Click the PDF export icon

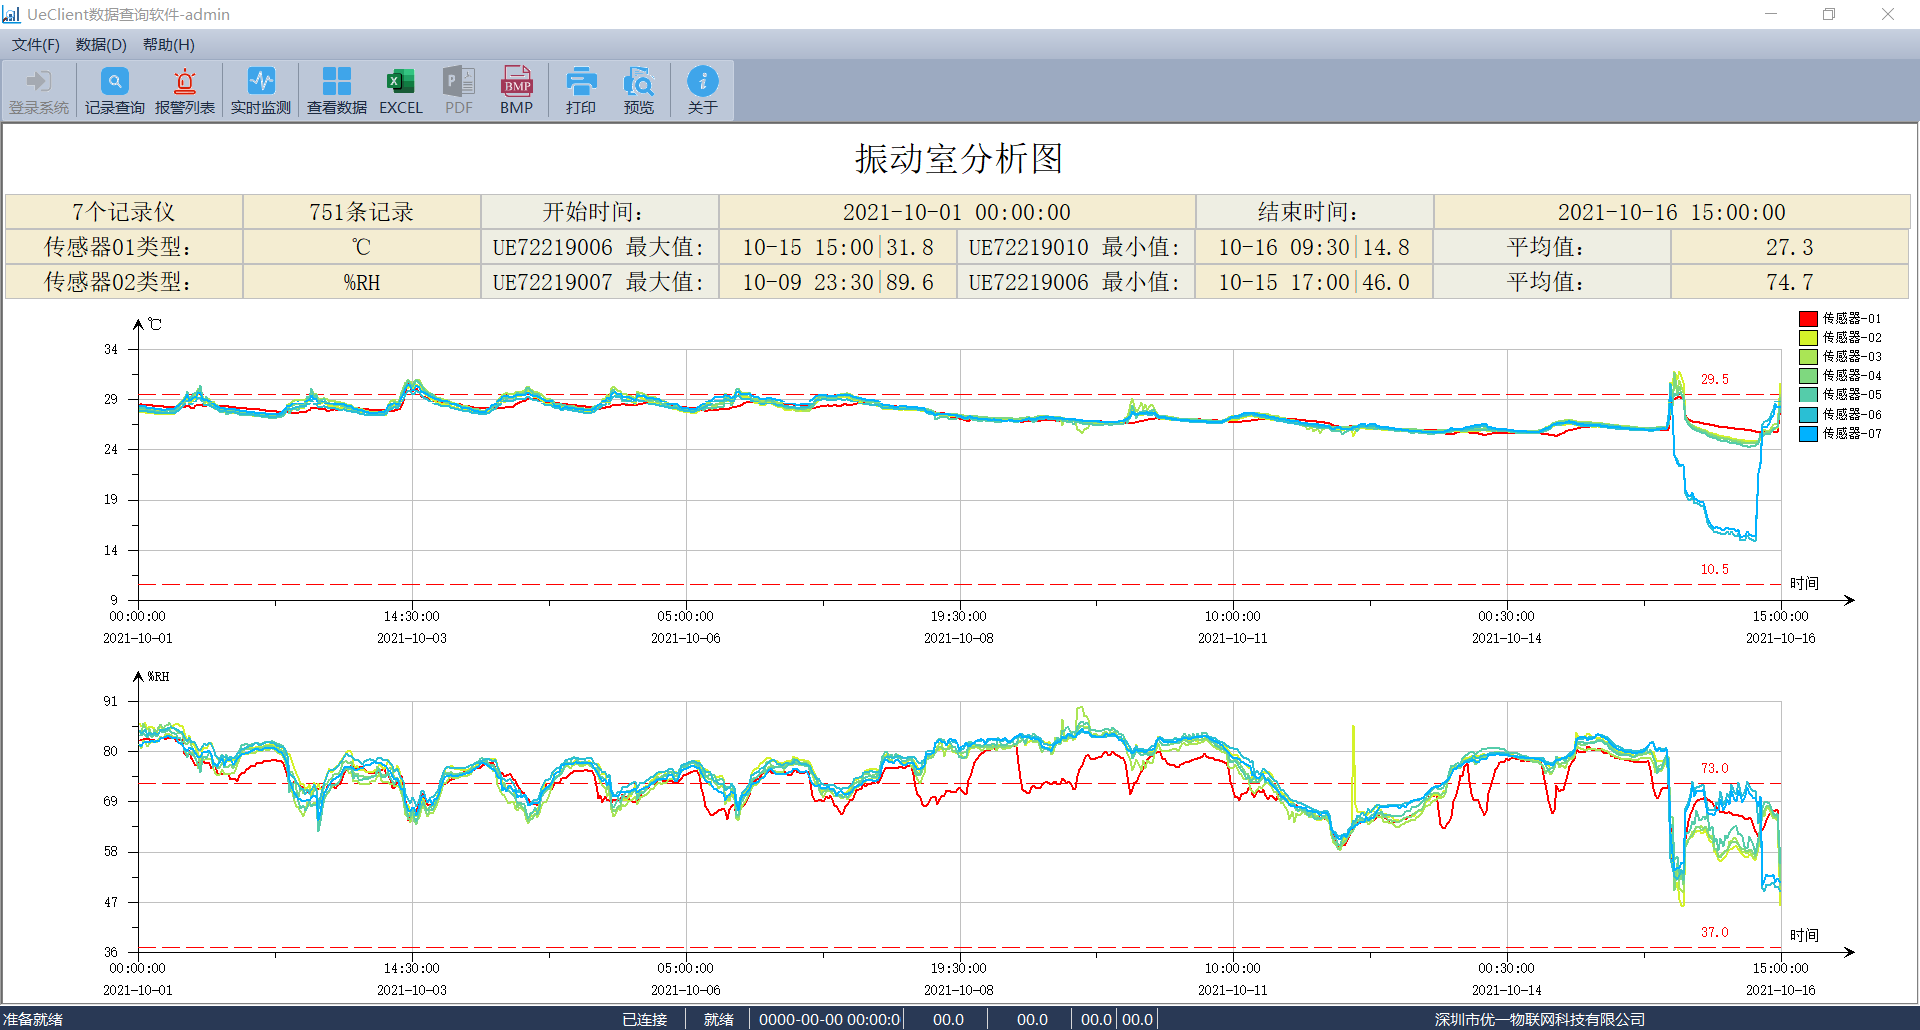pyautogui.click(x=459, y=91)
